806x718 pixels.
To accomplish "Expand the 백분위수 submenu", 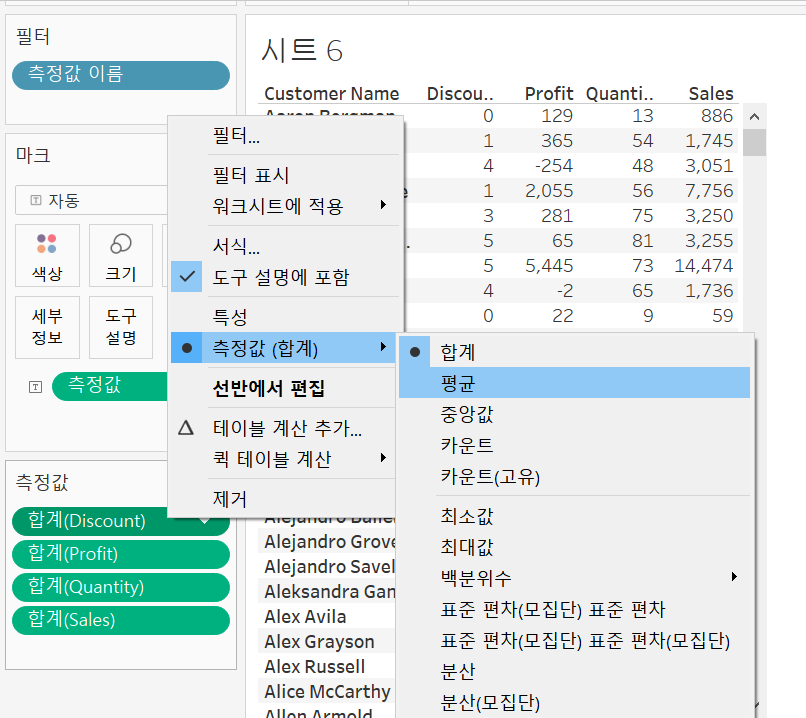I will pyautogui.click(x=575, y=578).
